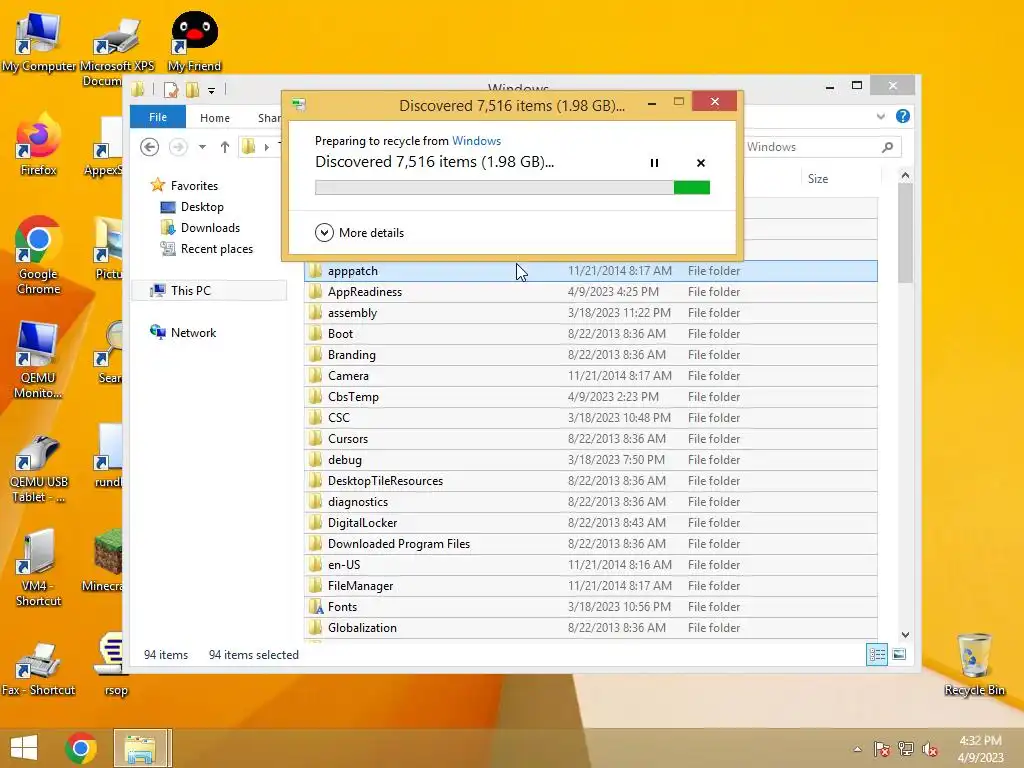
Task: Click New folder icon in title bar
Action: pyautogui.click(x=193, y=89)
